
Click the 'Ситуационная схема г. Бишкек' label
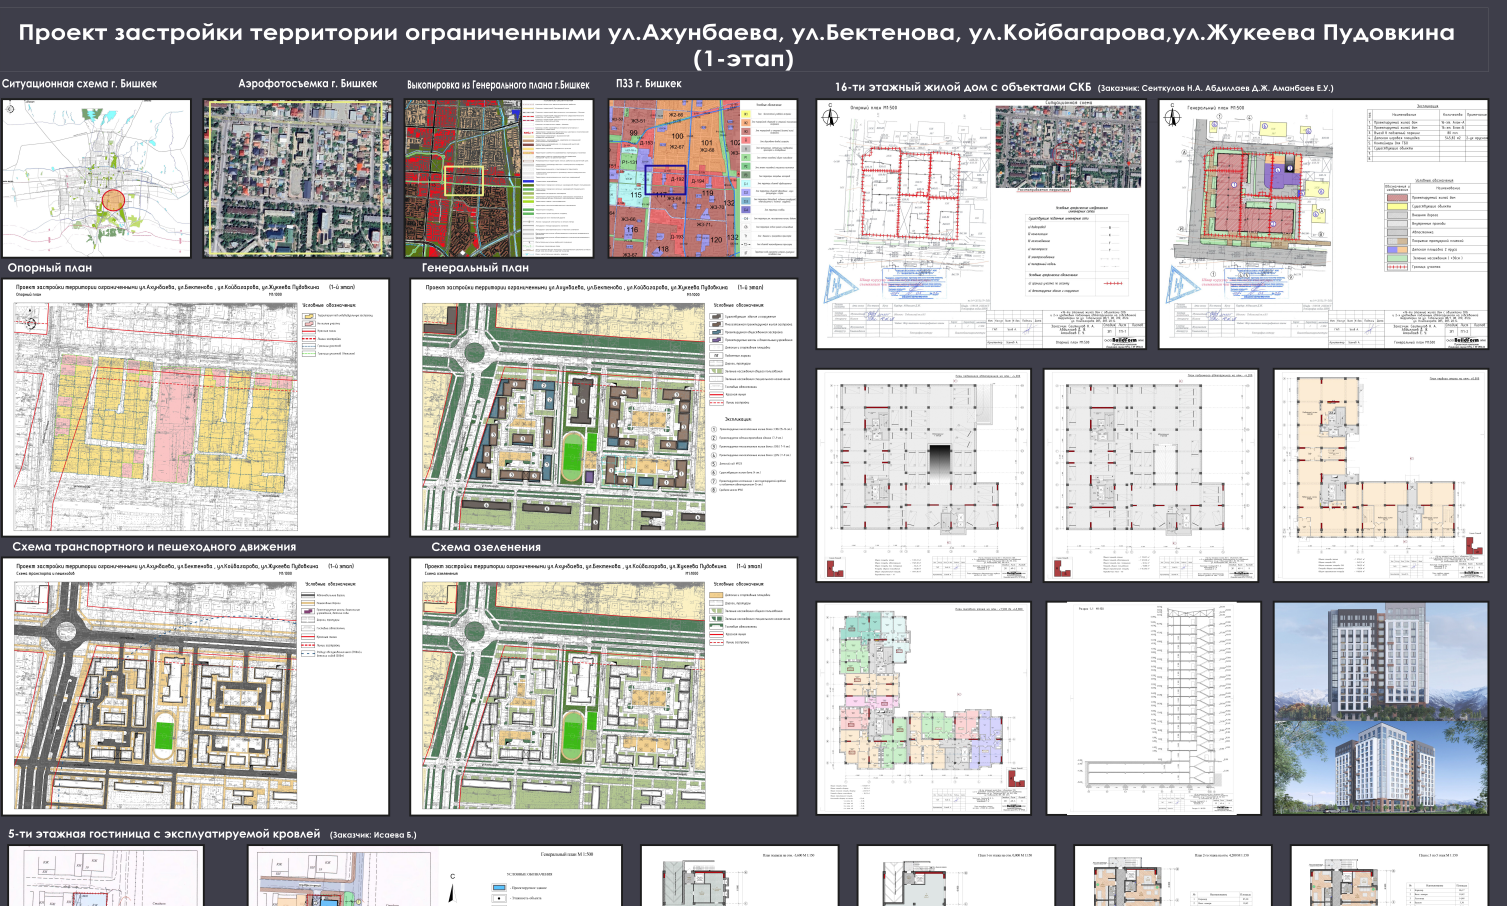tap(79, 84)
